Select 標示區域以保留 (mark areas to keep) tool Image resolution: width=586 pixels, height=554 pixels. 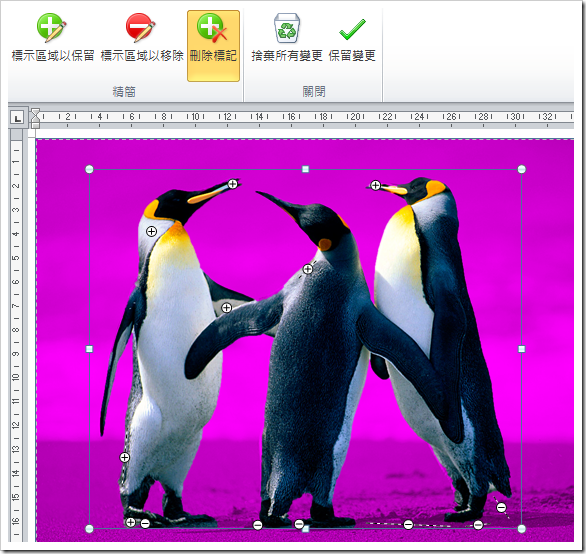click(52, 37)
